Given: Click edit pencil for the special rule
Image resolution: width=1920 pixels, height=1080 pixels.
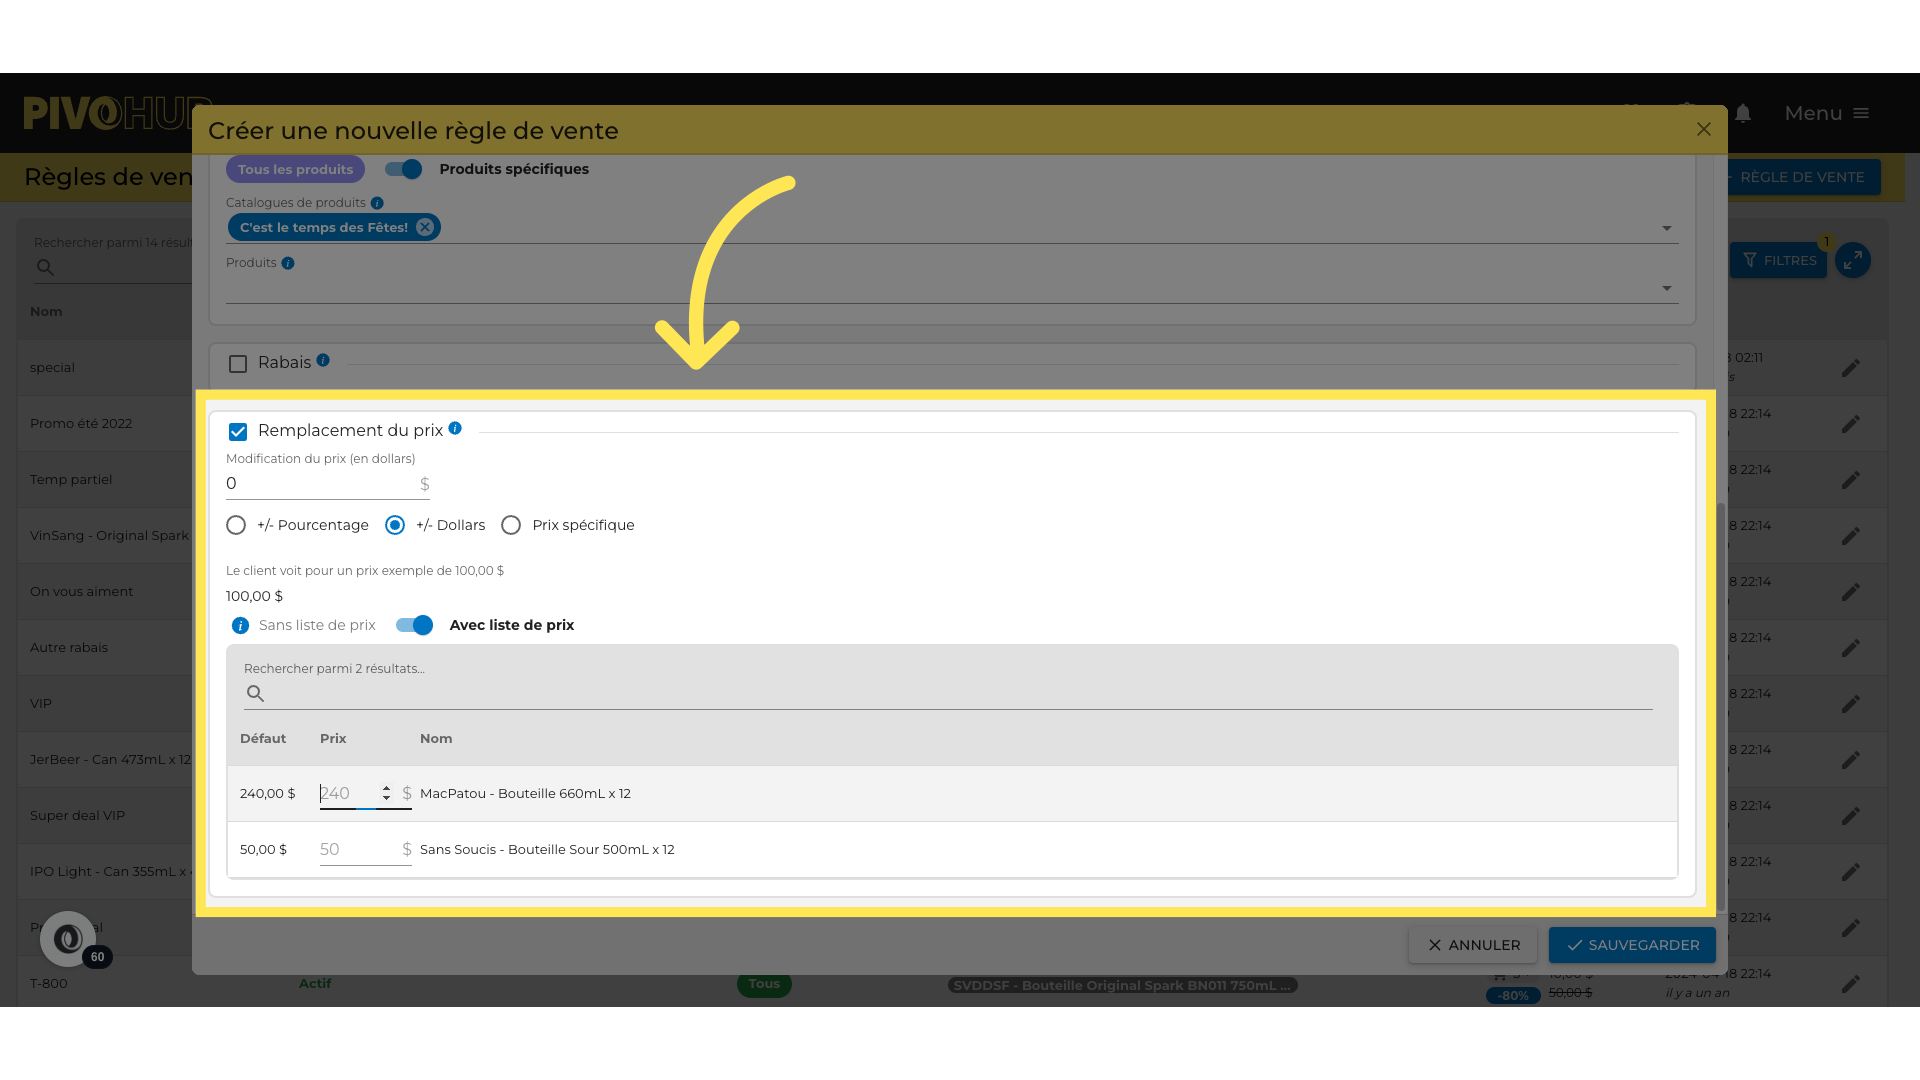Looking at the screenshot, I should (1851, 368).
